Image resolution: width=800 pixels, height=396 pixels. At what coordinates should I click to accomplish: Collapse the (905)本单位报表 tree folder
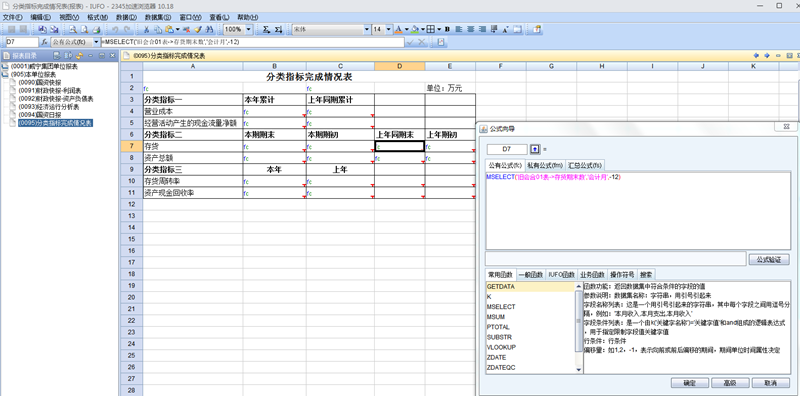(x=5, y=74)
